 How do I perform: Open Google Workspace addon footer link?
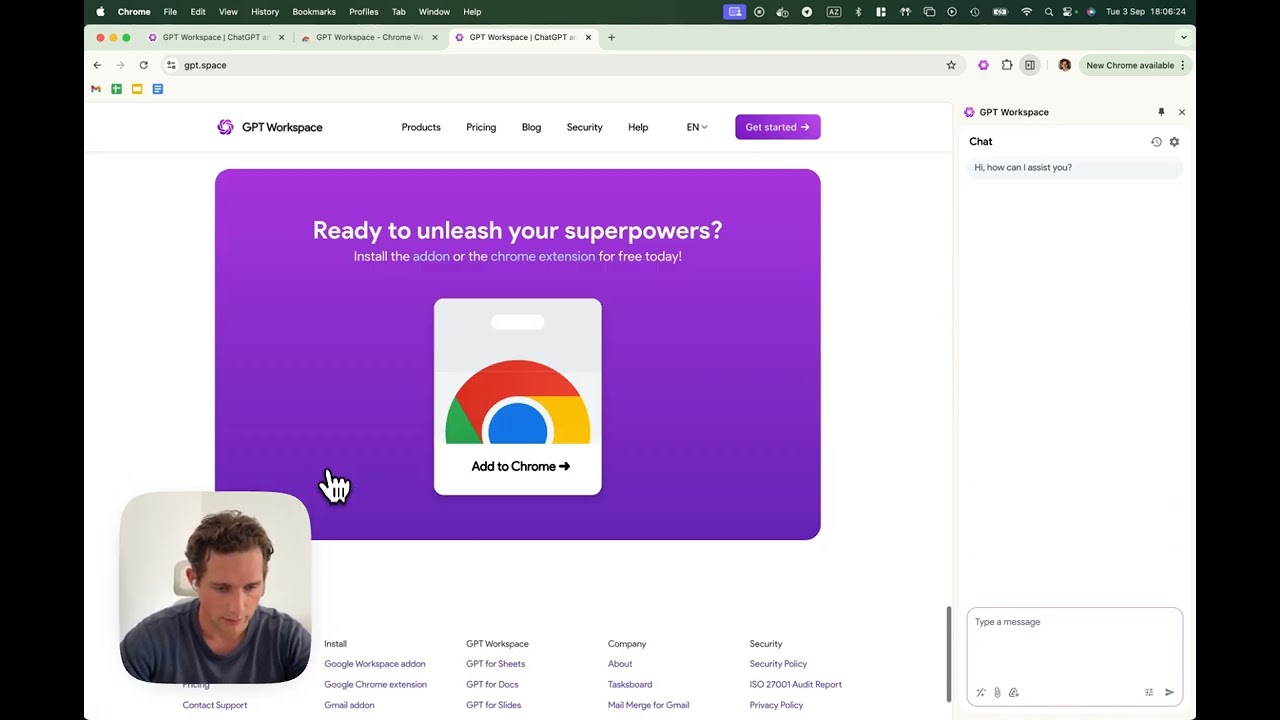pos(374,664)
